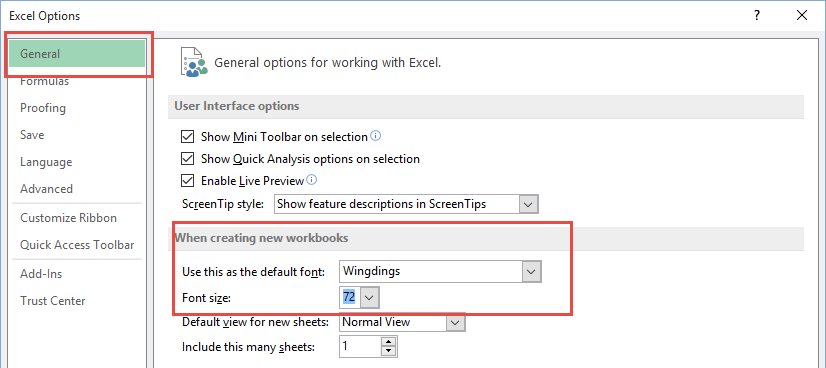Click the Help question mark icon
826x368 pixels.
pos(756,16)
